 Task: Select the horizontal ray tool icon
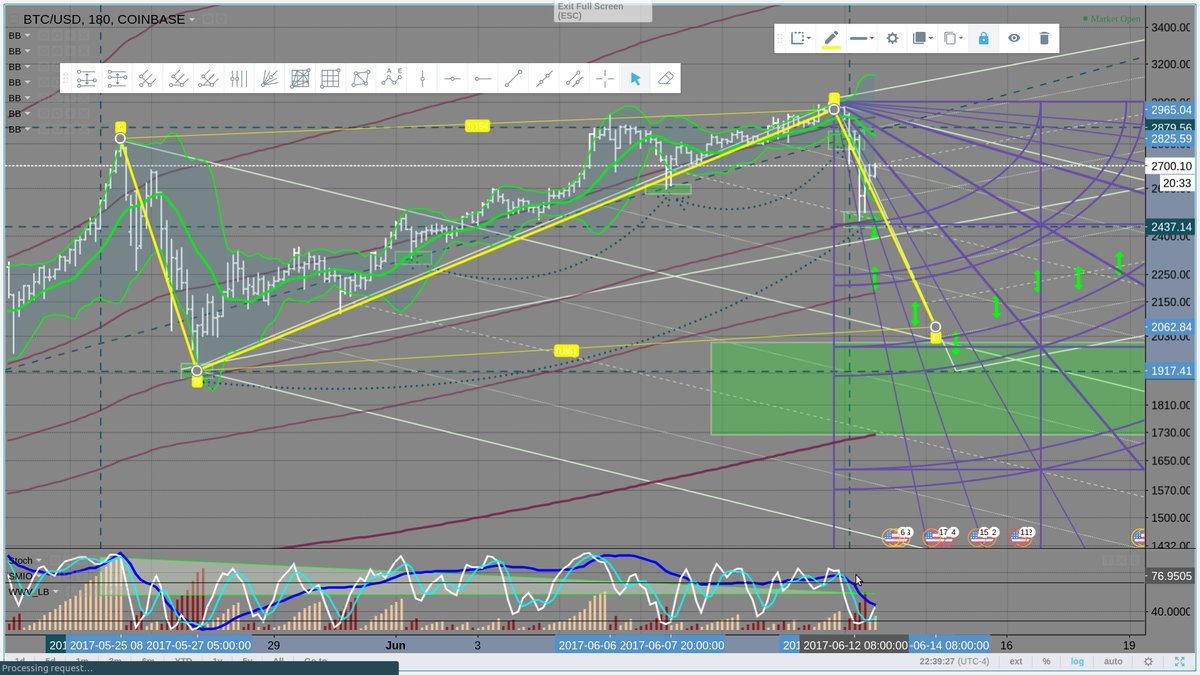483,78
